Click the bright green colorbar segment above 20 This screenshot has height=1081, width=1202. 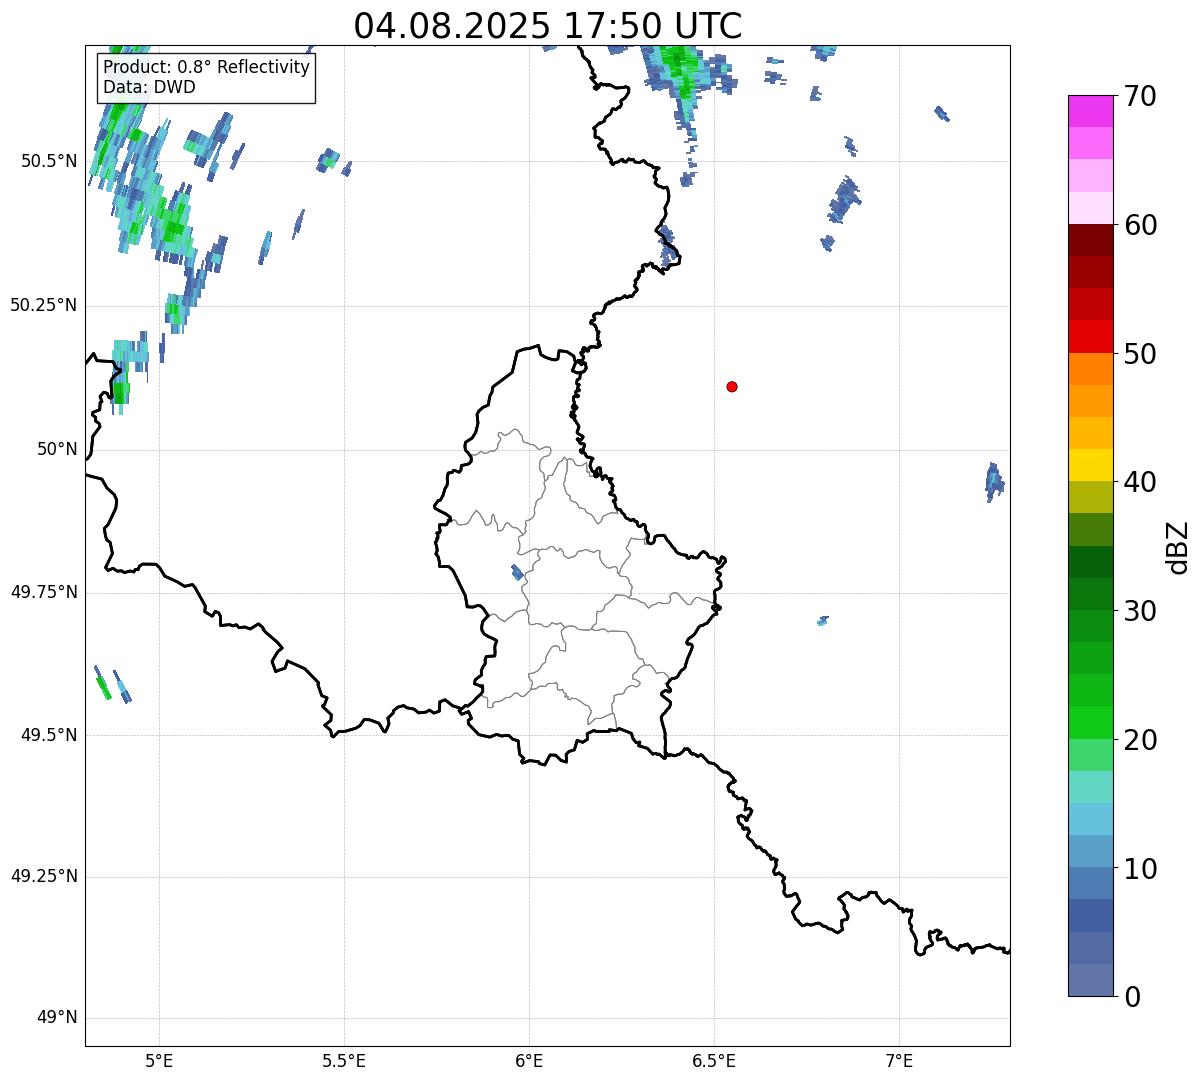pyautogui.click(x=1090, y=722)
